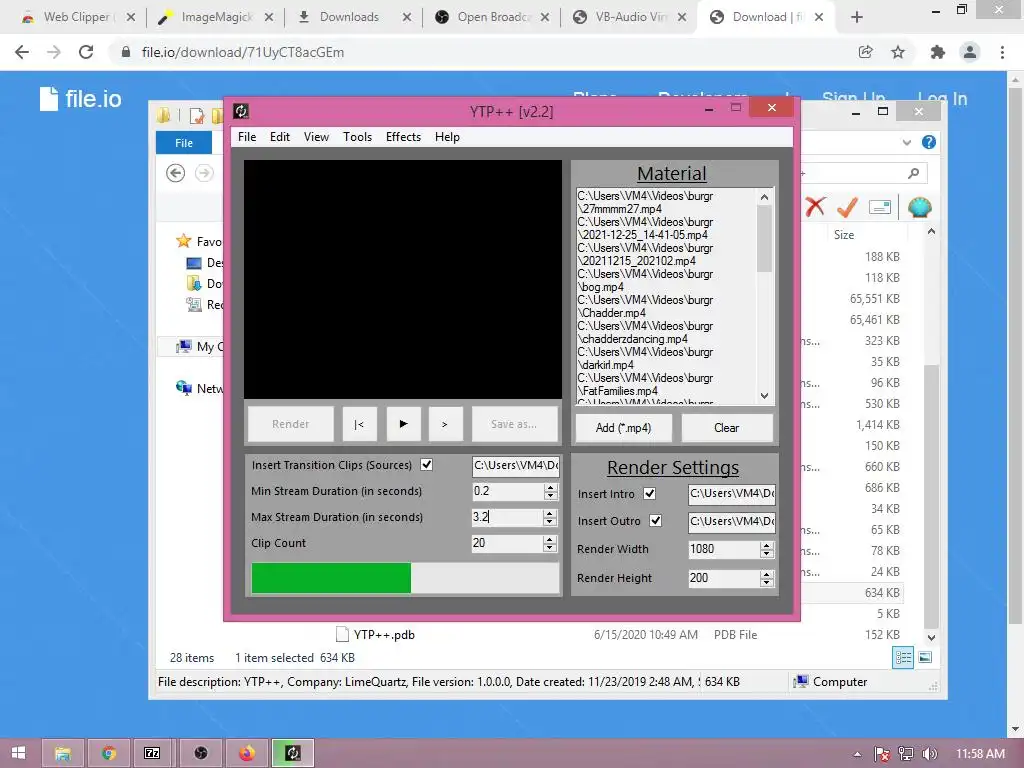Decrease Min Stream Duration with down arrow
The image size is (1024, 768).
[x=551, y=496]
